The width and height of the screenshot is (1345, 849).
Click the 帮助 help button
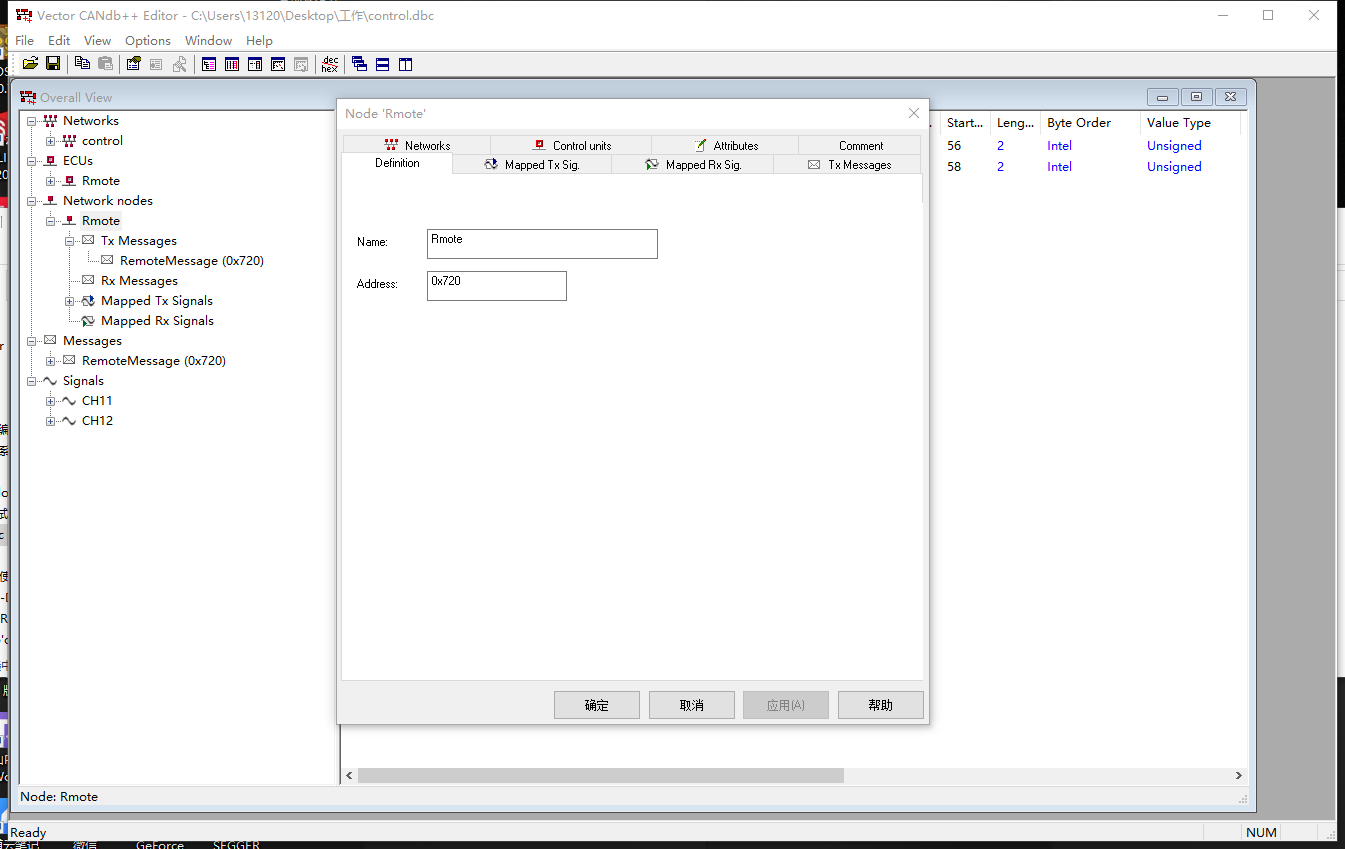tap(880, 704)
